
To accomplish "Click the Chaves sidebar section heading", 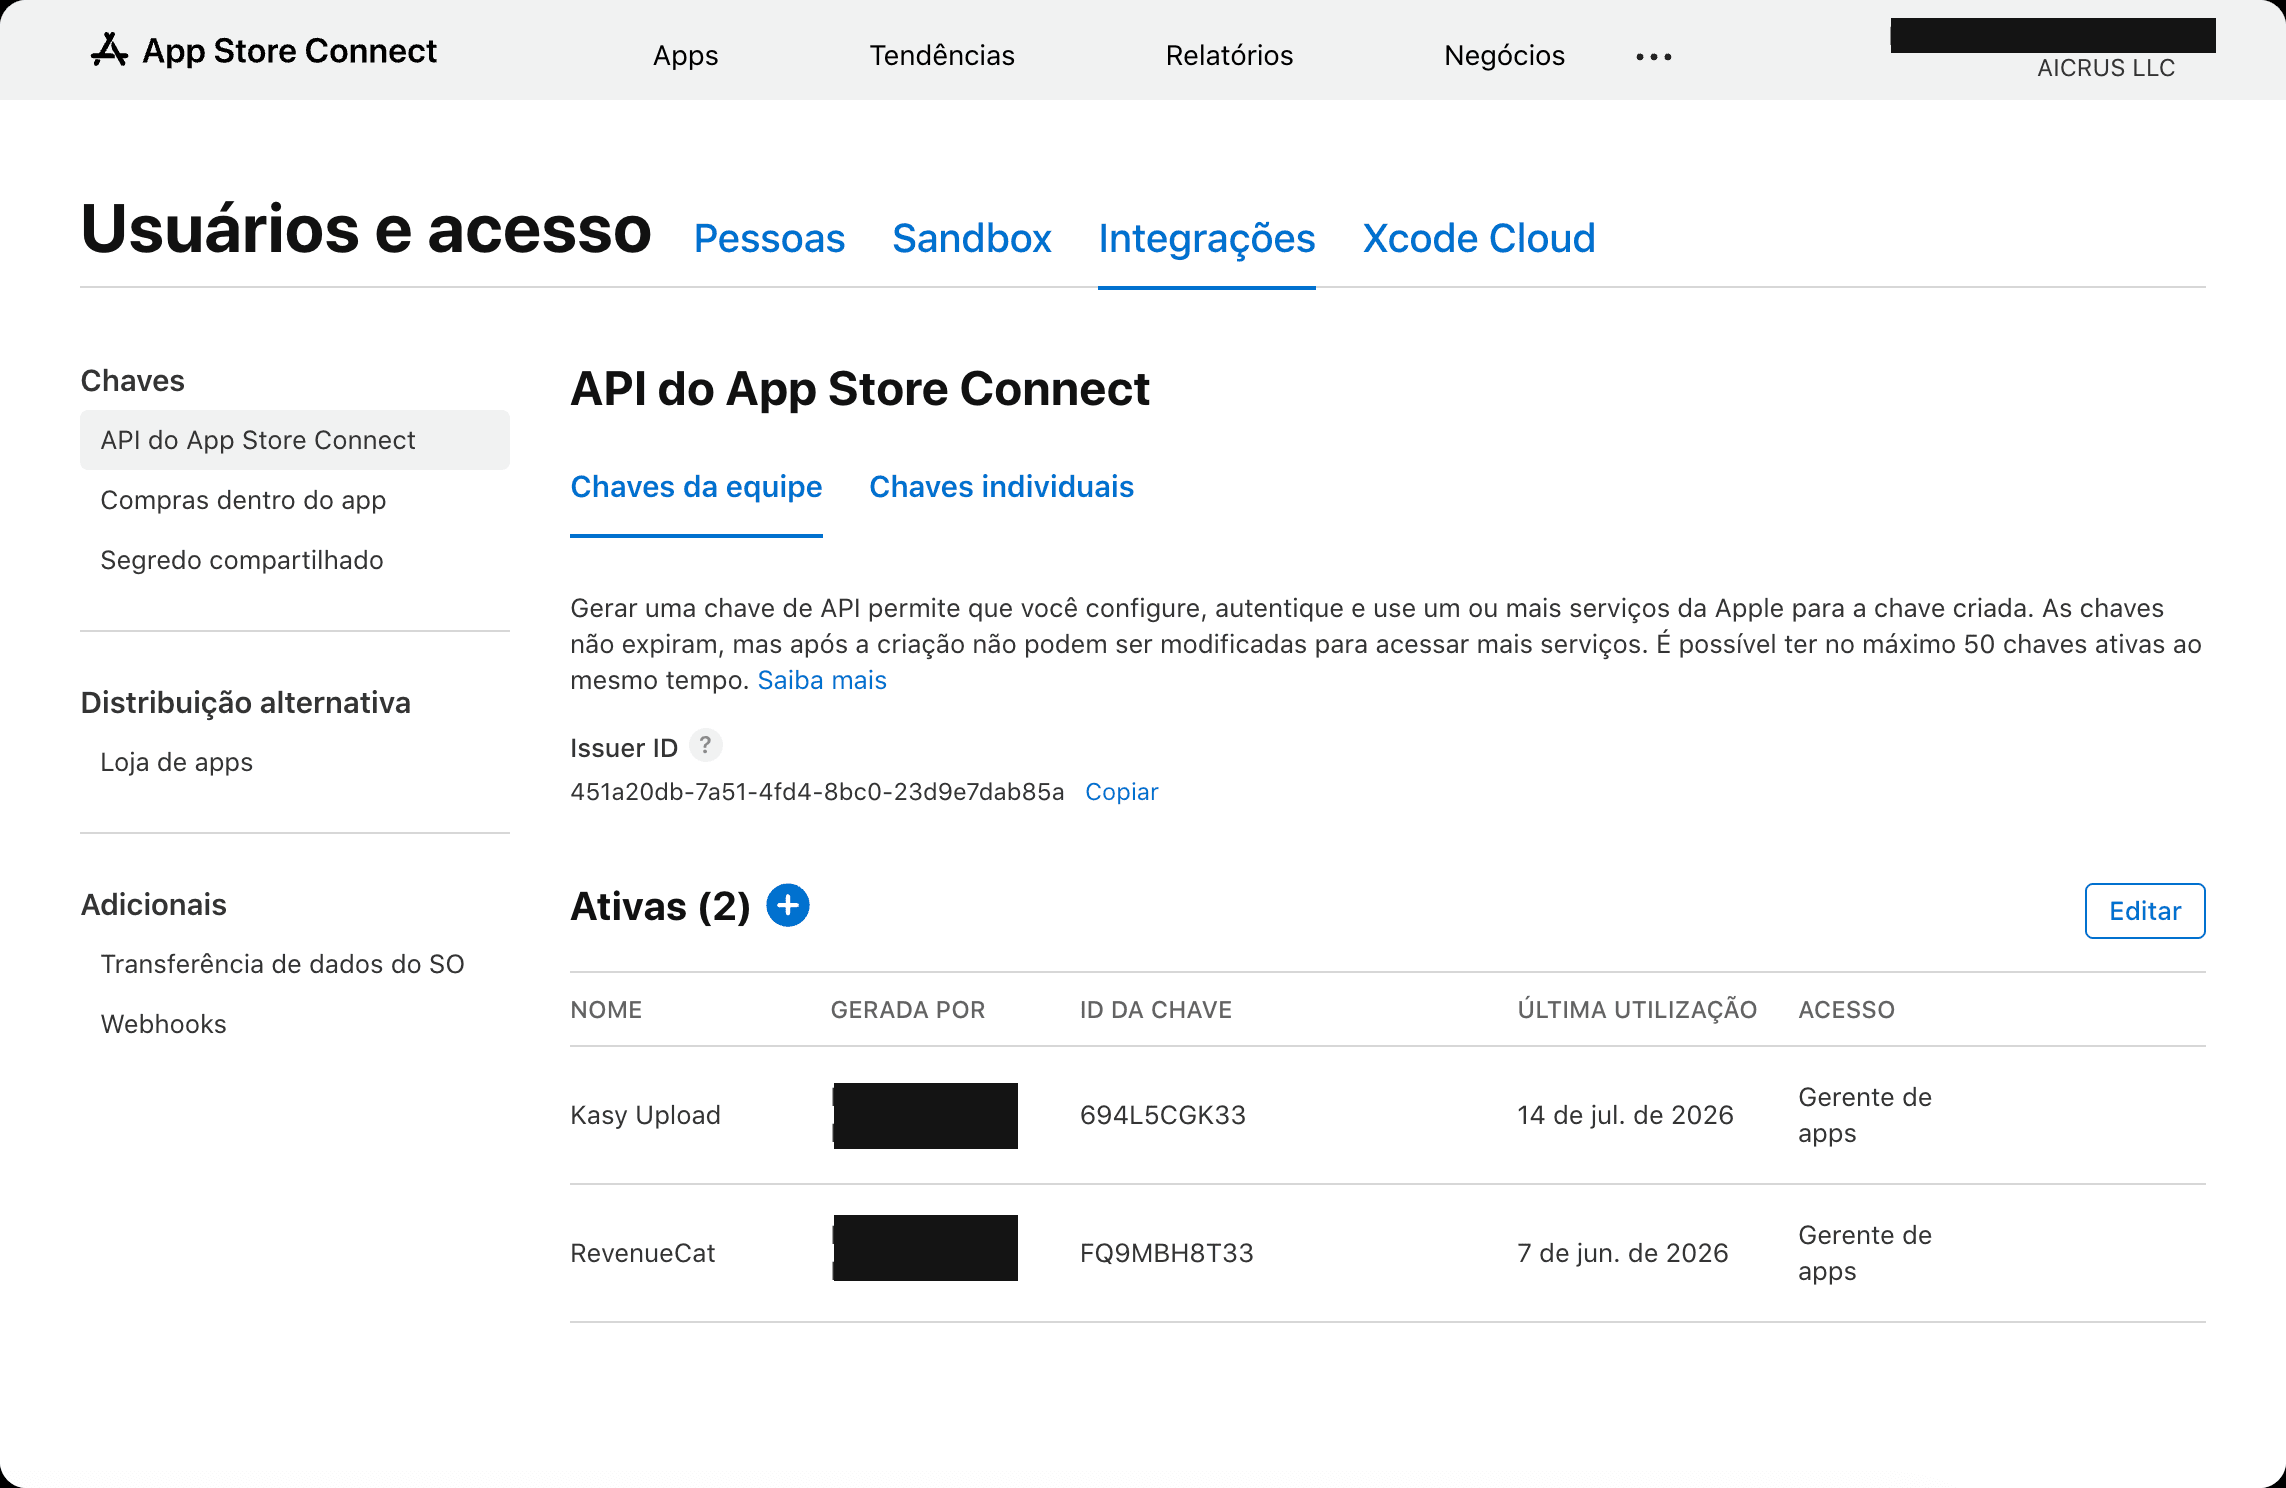I will (132, 381).
